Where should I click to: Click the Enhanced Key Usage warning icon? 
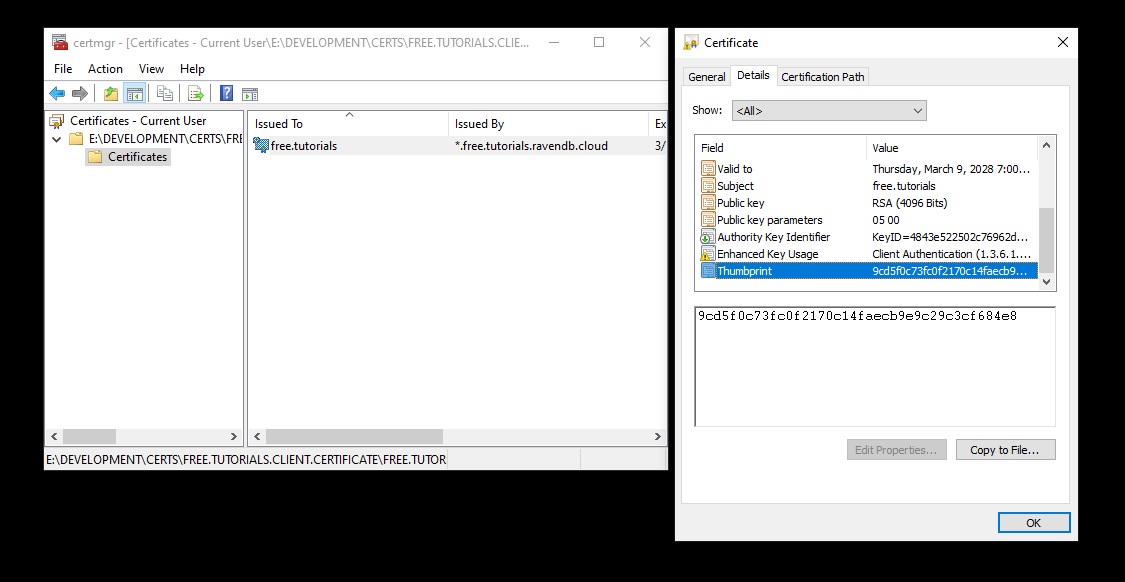[708, 254]
